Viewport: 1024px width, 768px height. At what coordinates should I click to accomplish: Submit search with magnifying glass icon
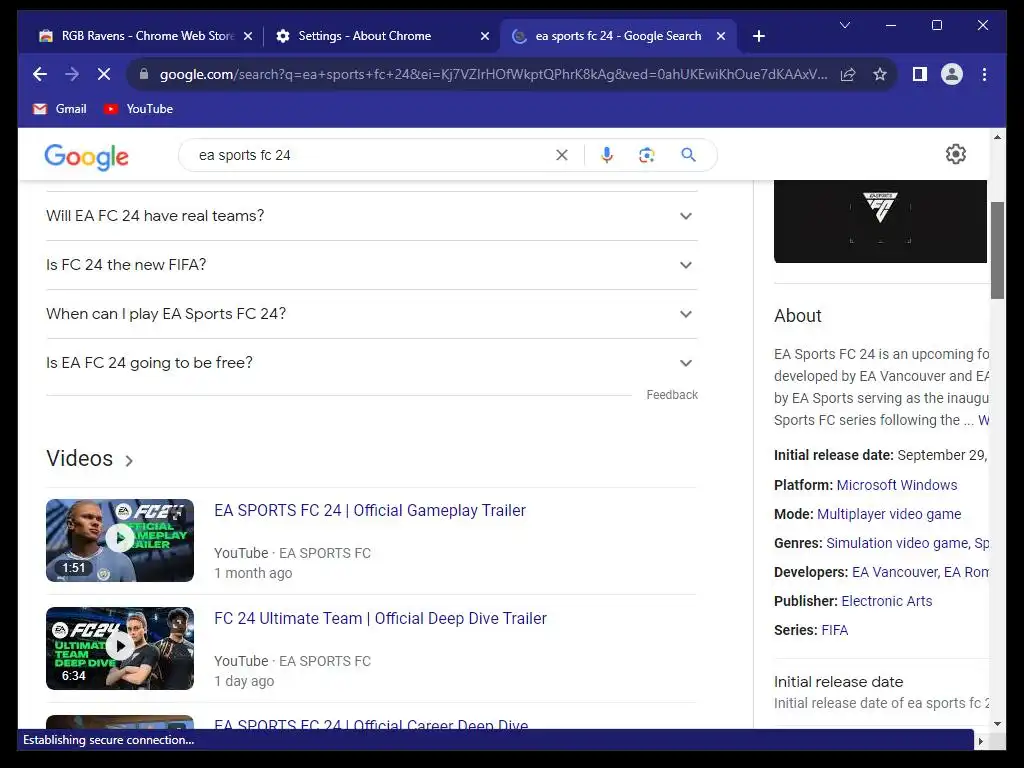coord(688,155)
